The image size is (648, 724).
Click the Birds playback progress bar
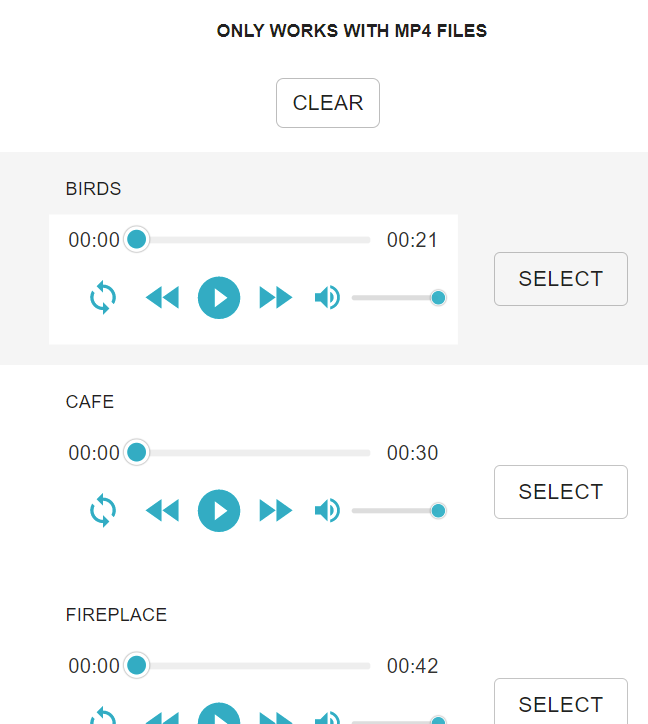coord(253,240)
